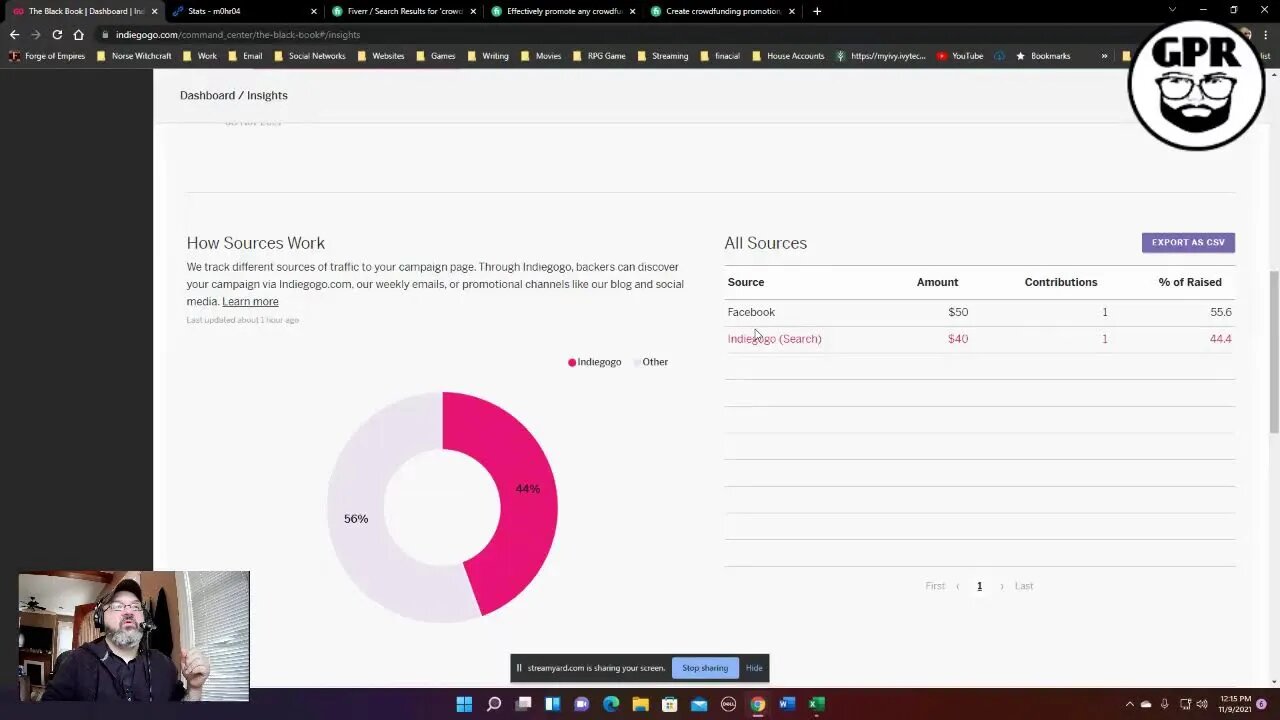Toggle Indiegogo legend pink dot
This screenshot has height=720, width=1280.
pyautogui.click(x=572, y=362)
